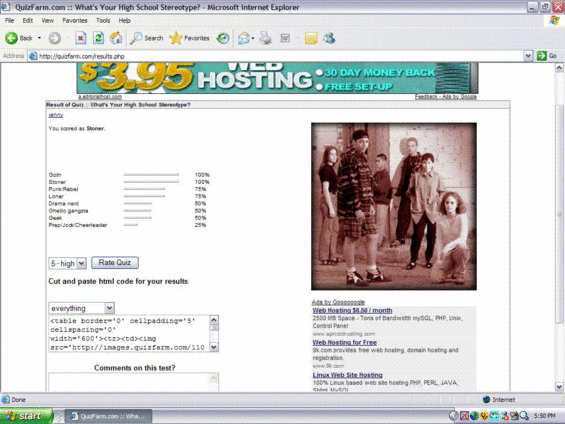Print the page with the printer icon
565x424 pixels.
click(266, 38)
